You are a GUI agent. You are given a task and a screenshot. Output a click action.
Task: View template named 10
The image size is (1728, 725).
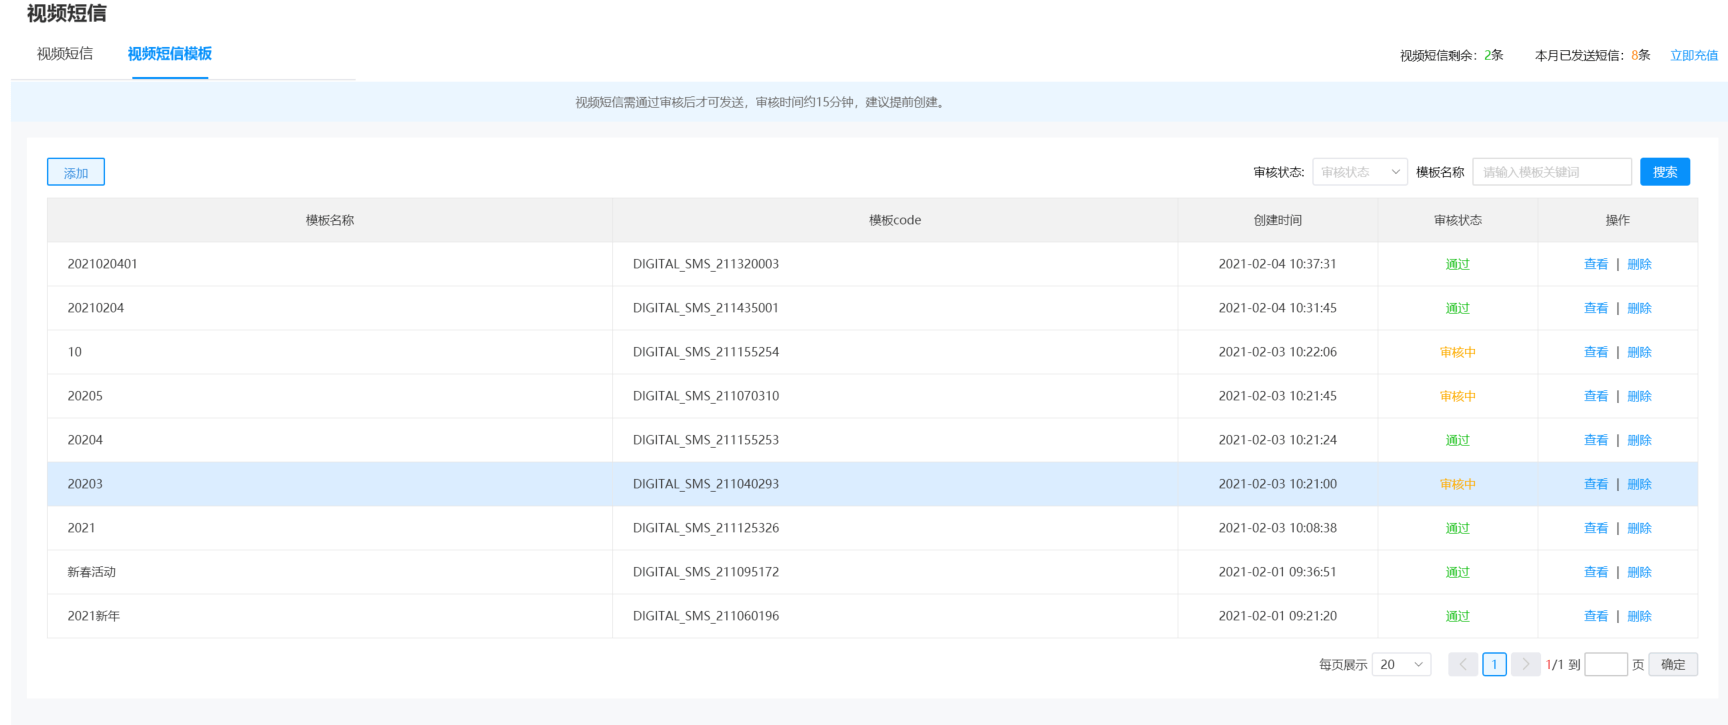click(x=1596, y=352)
